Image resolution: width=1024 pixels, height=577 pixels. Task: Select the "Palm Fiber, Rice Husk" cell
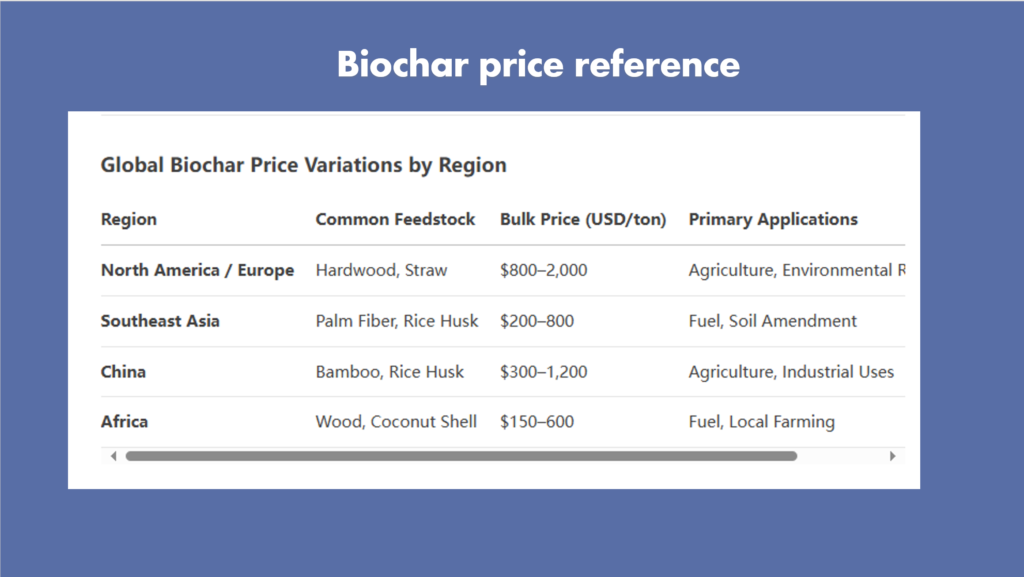tap(397, 321)
